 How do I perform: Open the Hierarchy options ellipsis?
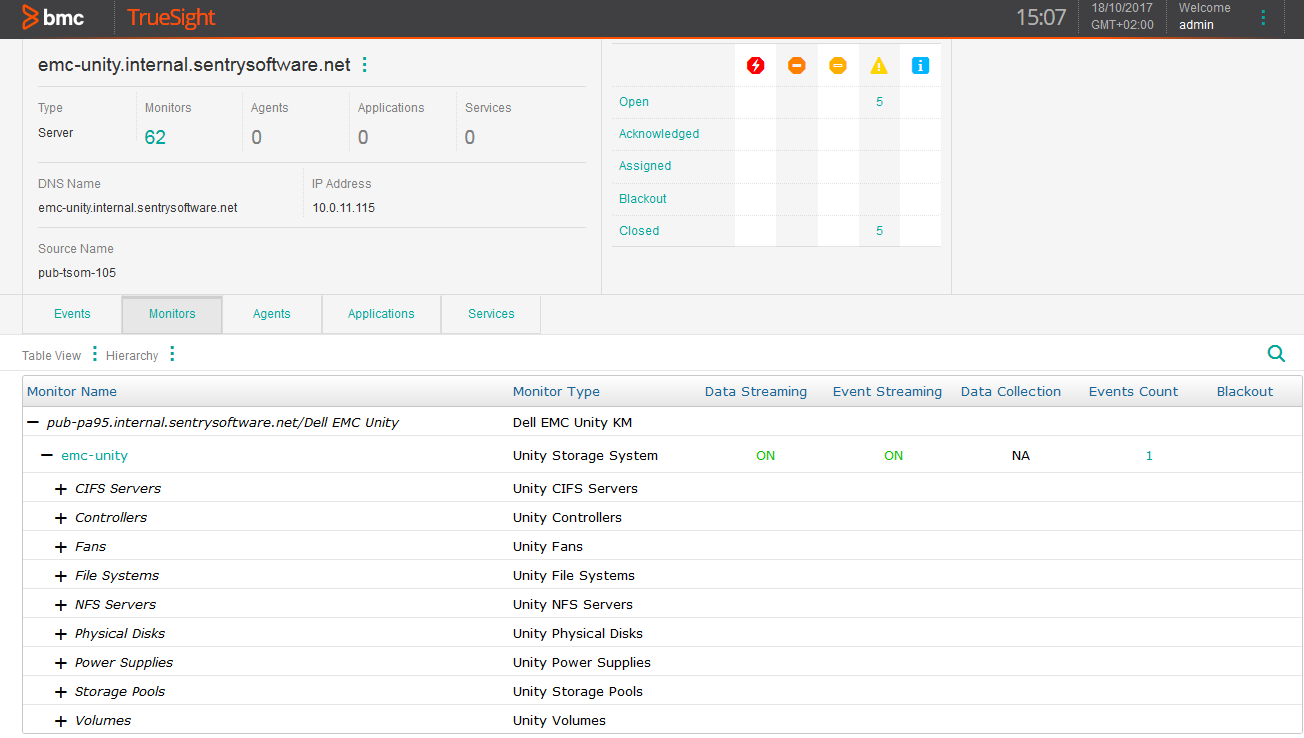pyautogui.click(x=171, y=354)
